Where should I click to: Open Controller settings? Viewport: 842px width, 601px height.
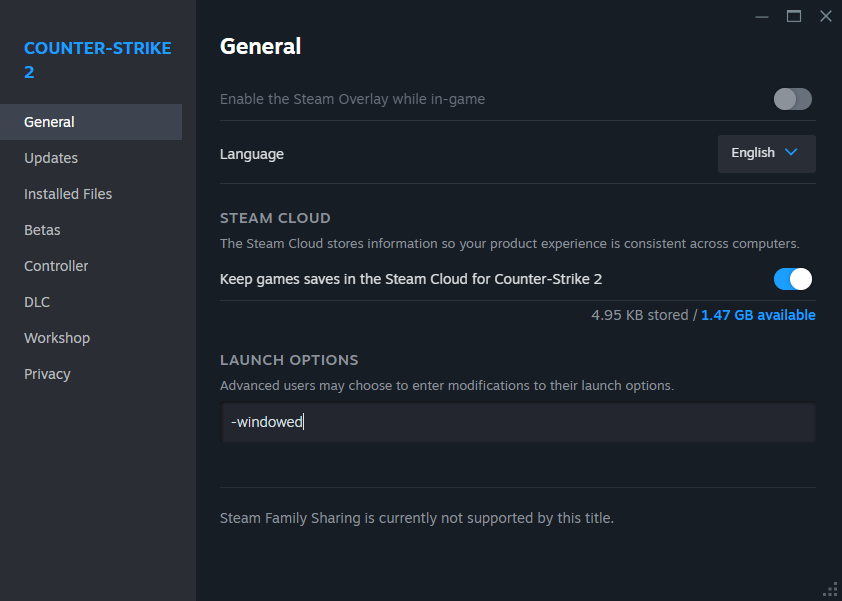click(x=56, y=266)
